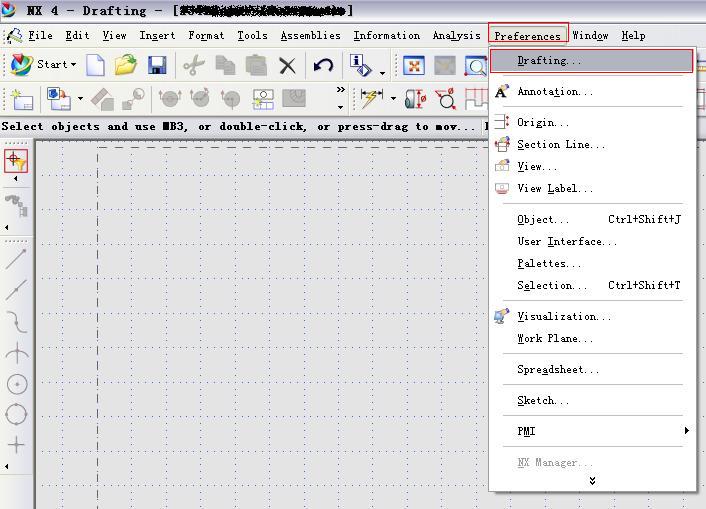Open the PMI submenu

pos(593,431)
